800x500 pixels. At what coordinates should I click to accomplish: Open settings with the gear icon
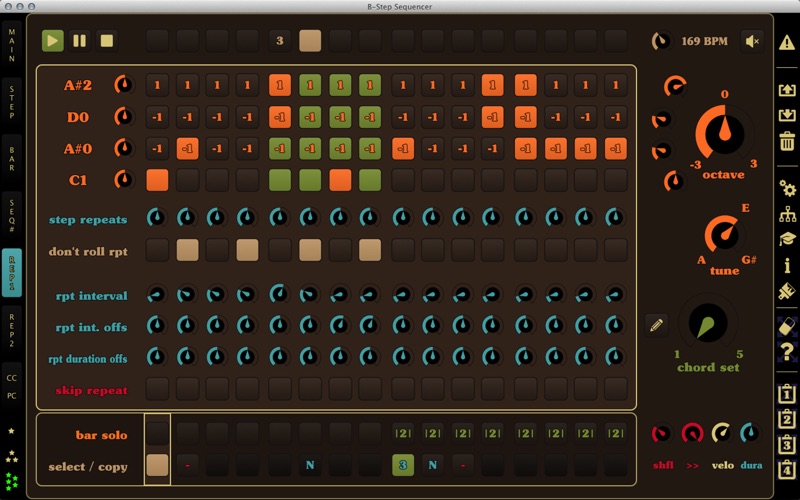787,189
